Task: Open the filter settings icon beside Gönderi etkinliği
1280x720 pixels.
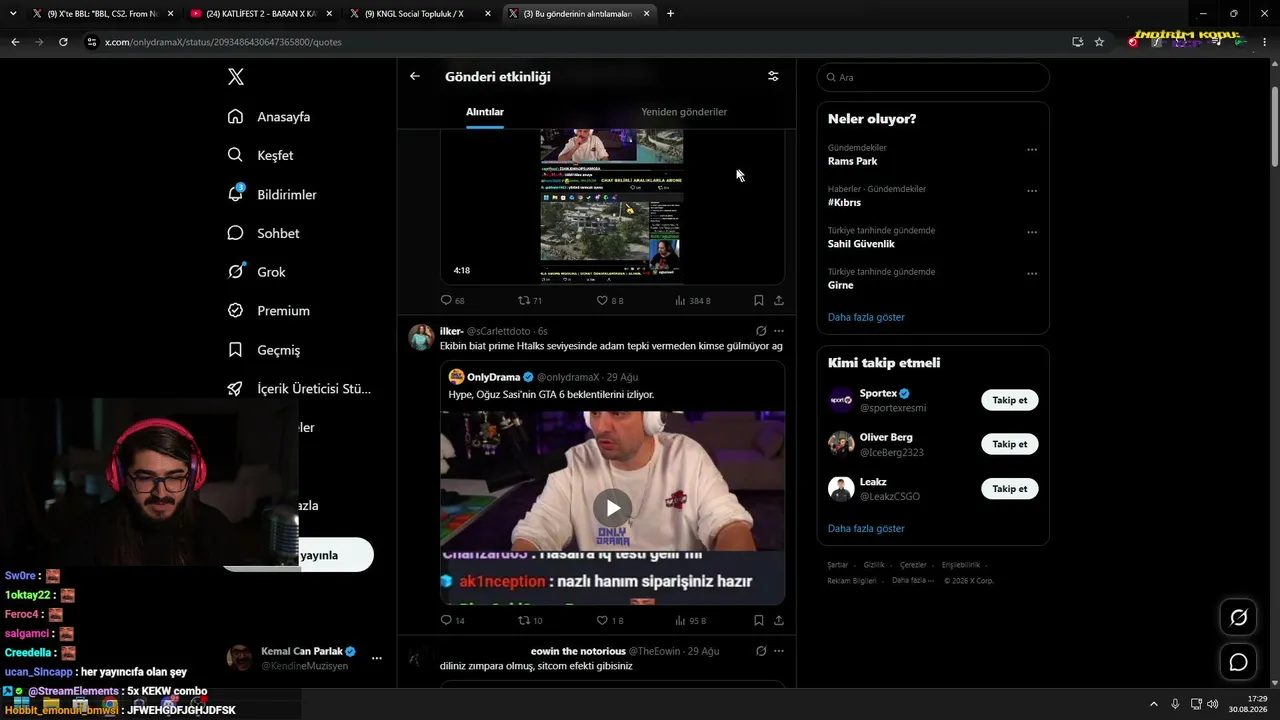Action: pos(773,76)
